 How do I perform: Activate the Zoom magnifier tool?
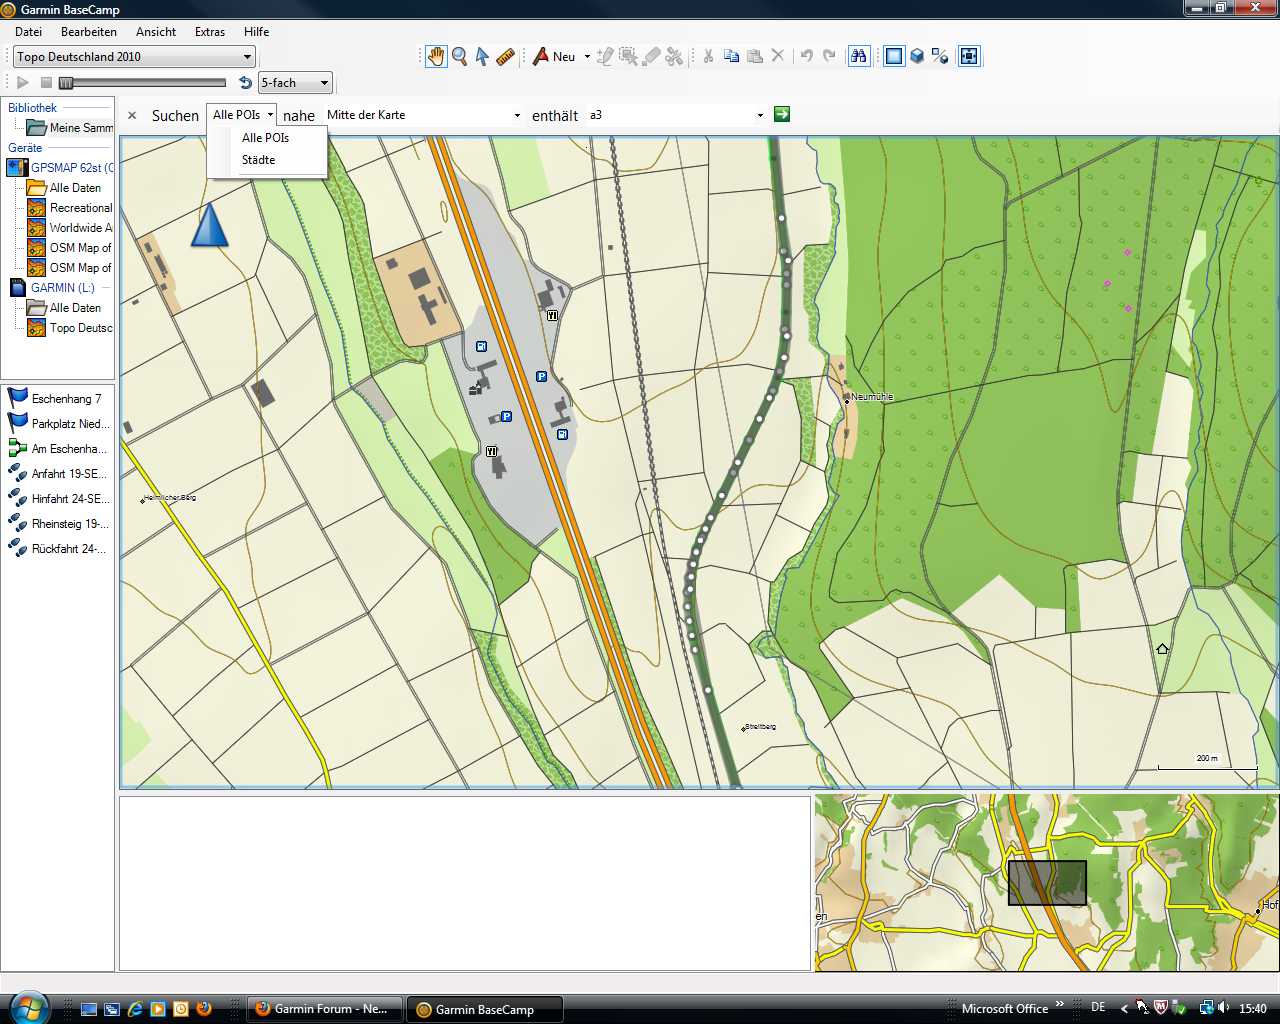(459, 56)
